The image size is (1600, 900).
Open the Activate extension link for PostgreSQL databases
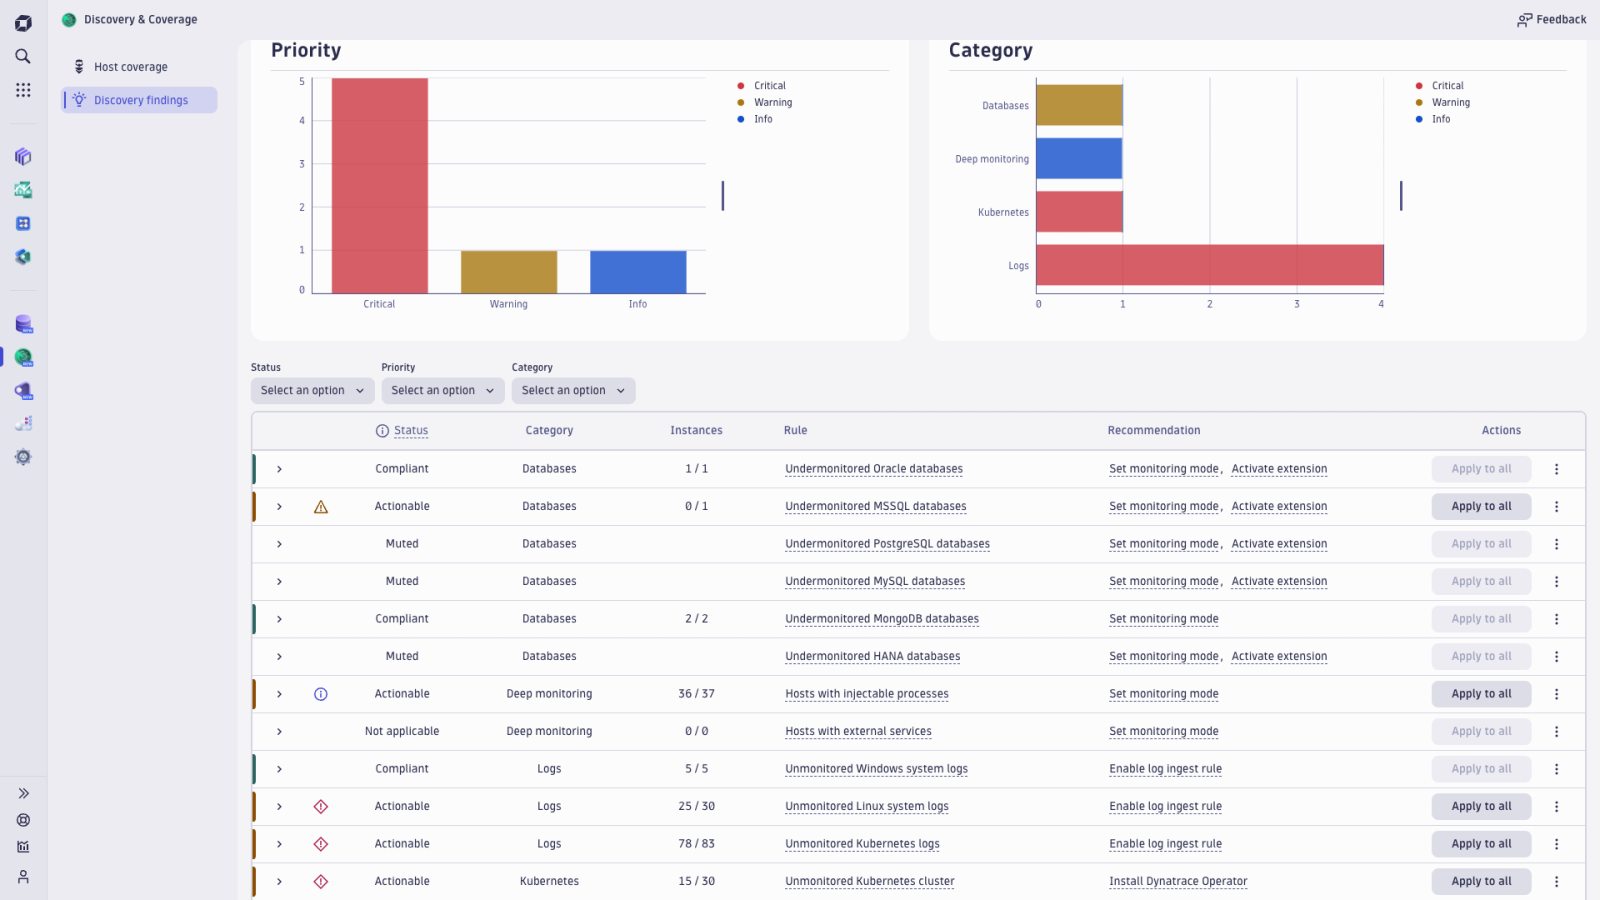[1279, 543]
